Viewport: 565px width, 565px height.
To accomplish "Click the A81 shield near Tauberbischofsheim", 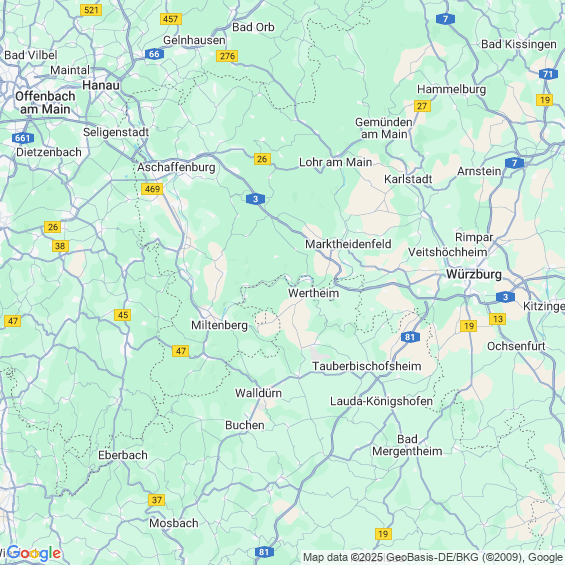I will [410, 337].
